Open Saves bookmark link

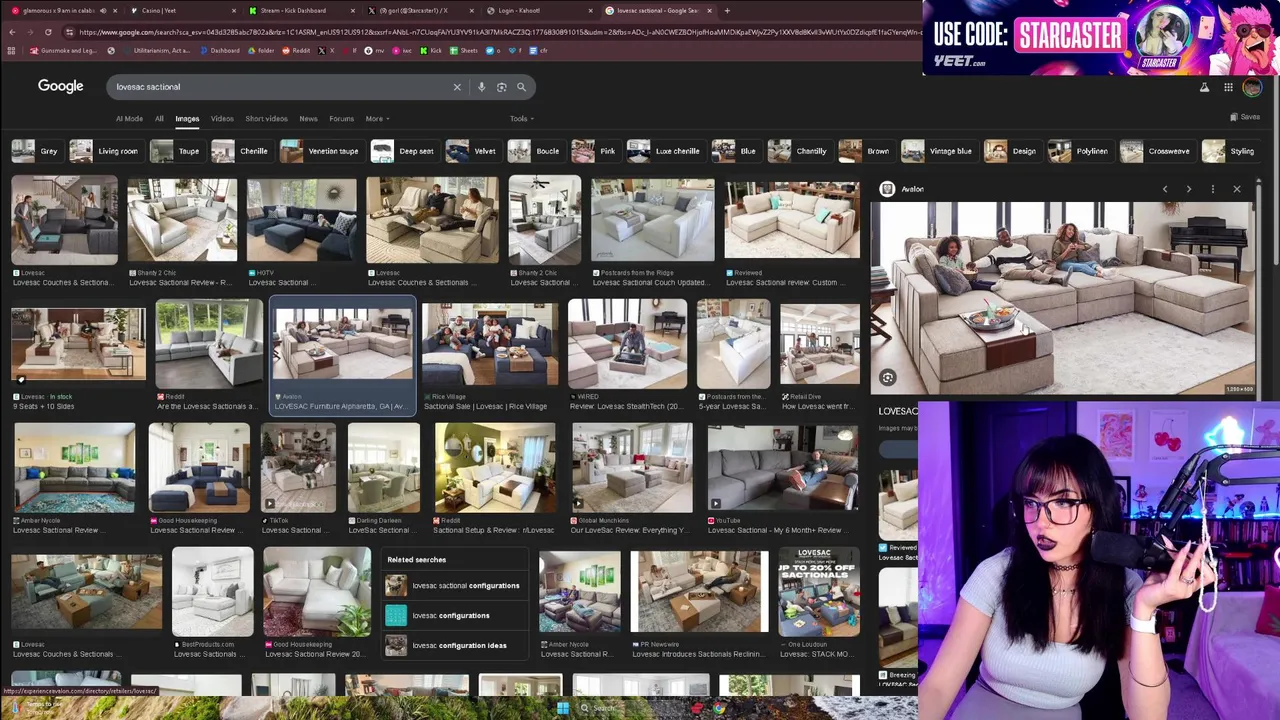click(x=1245, y=117)
